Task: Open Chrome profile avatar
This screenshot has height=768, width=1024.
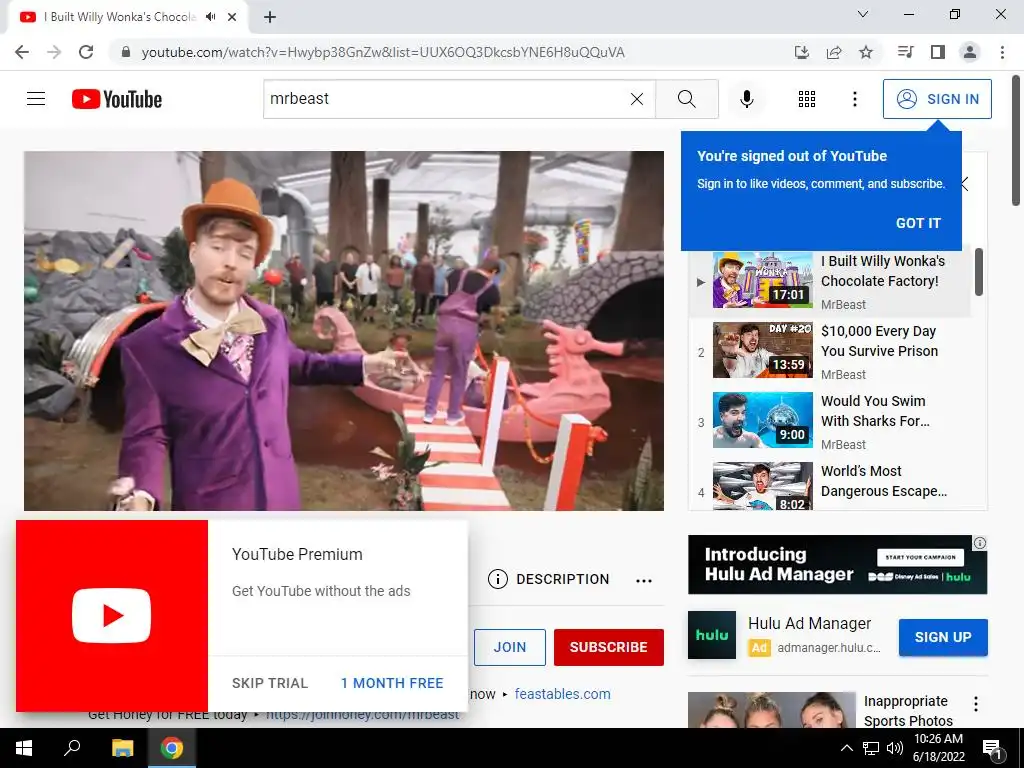Action: pos(970,52)
